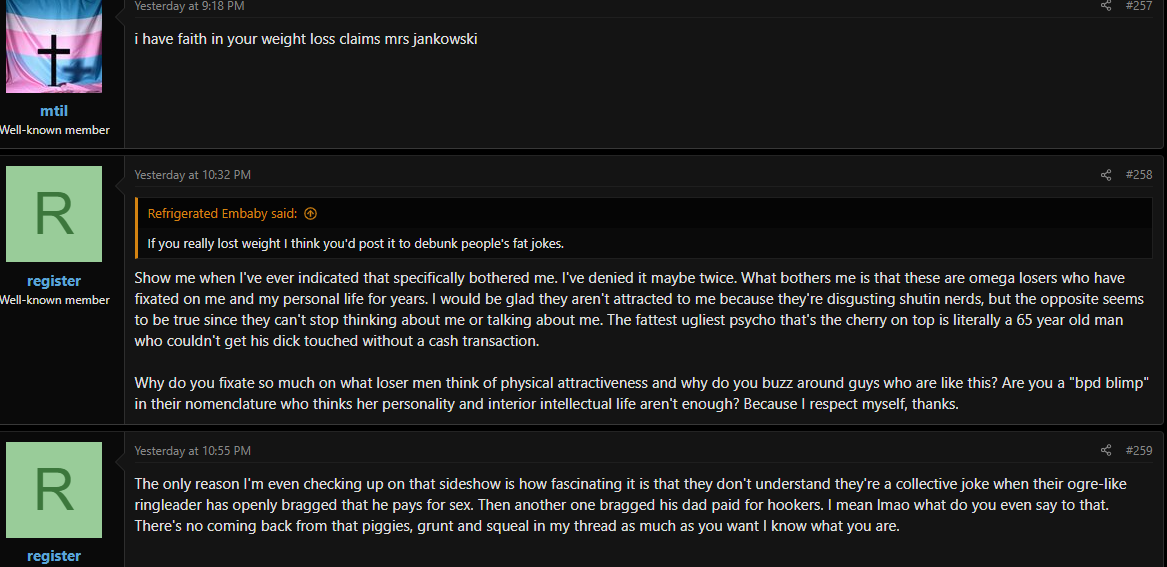This screenshot has width=1167, height=567.
Task: Click the share icon on post #259
Action: 1106,450
